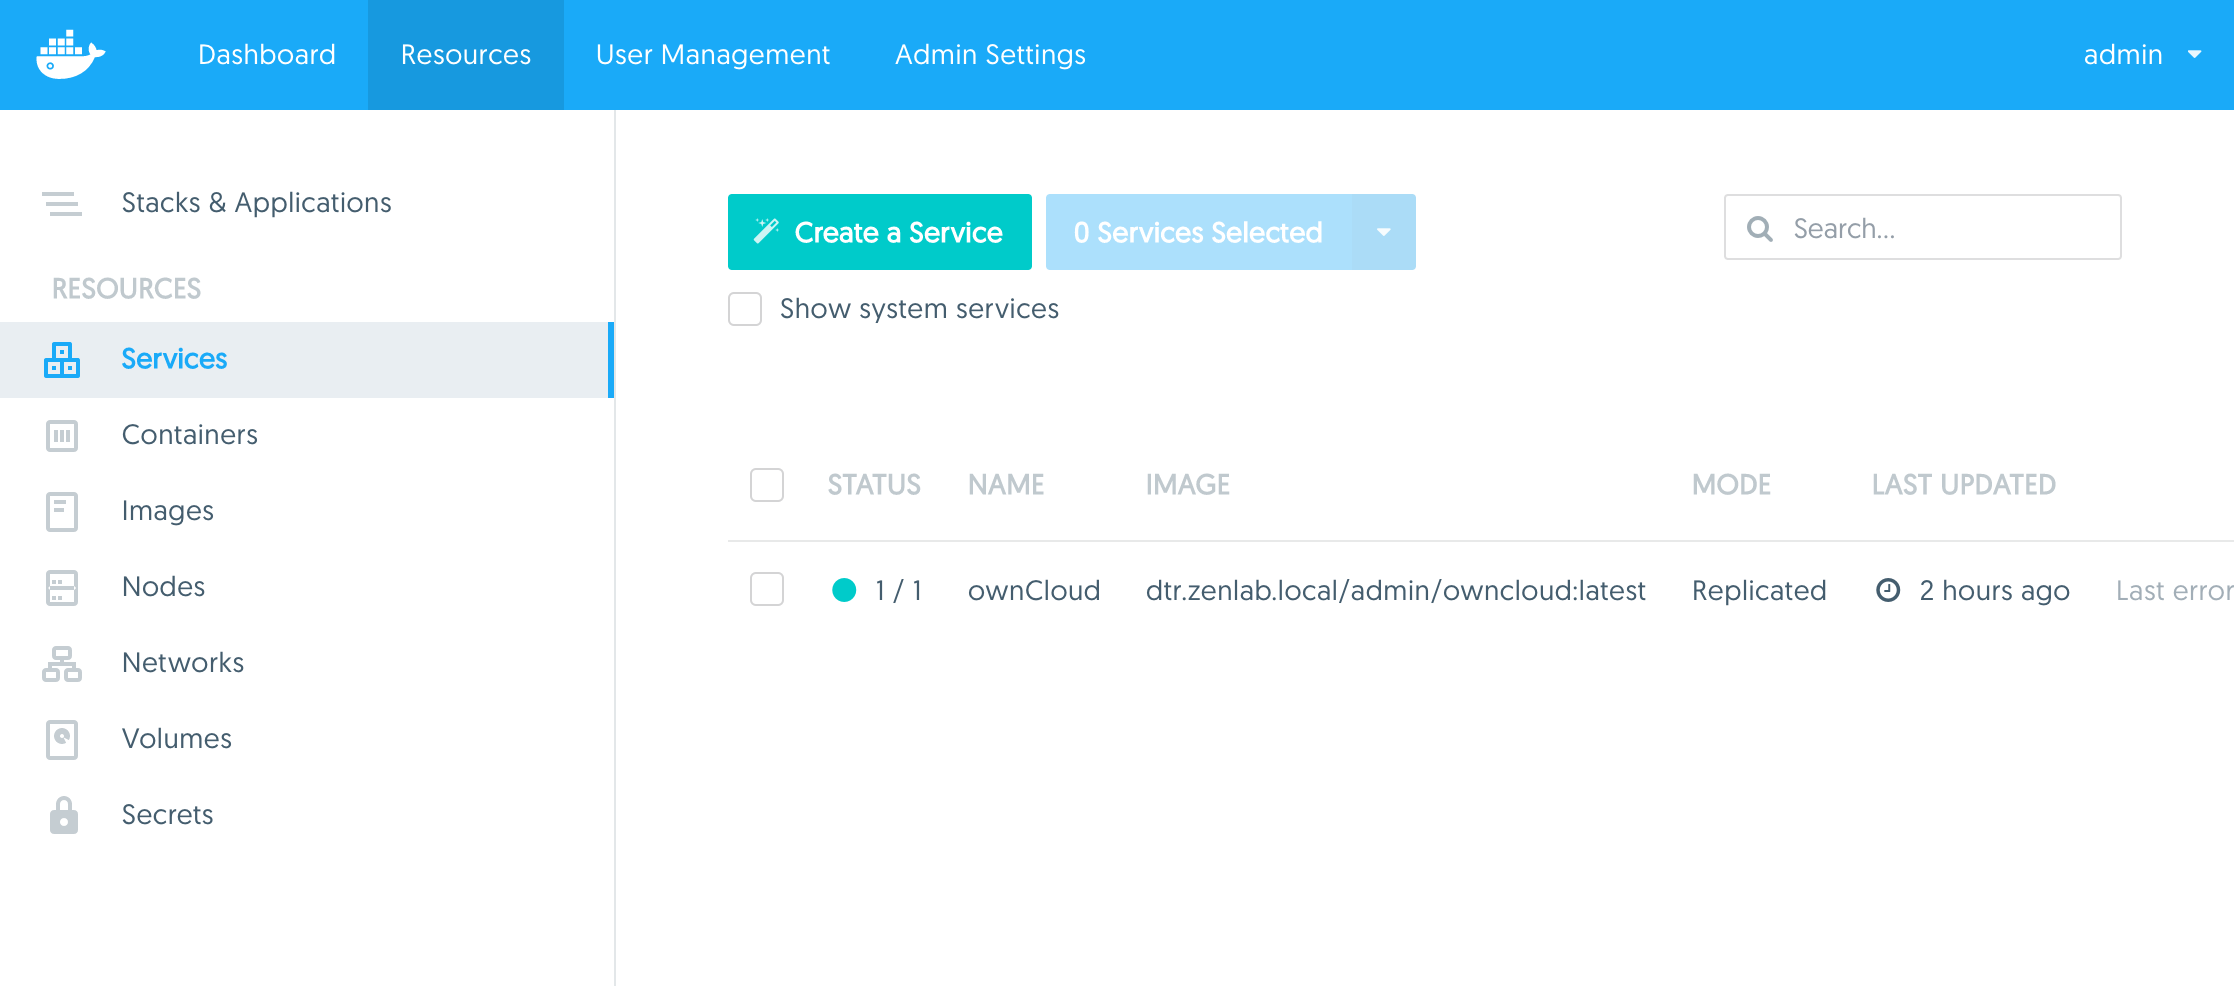Viewport: 2234px width, 986px height.
Task: Open the admin user dropdown menu
Action: coord(2142,55)
